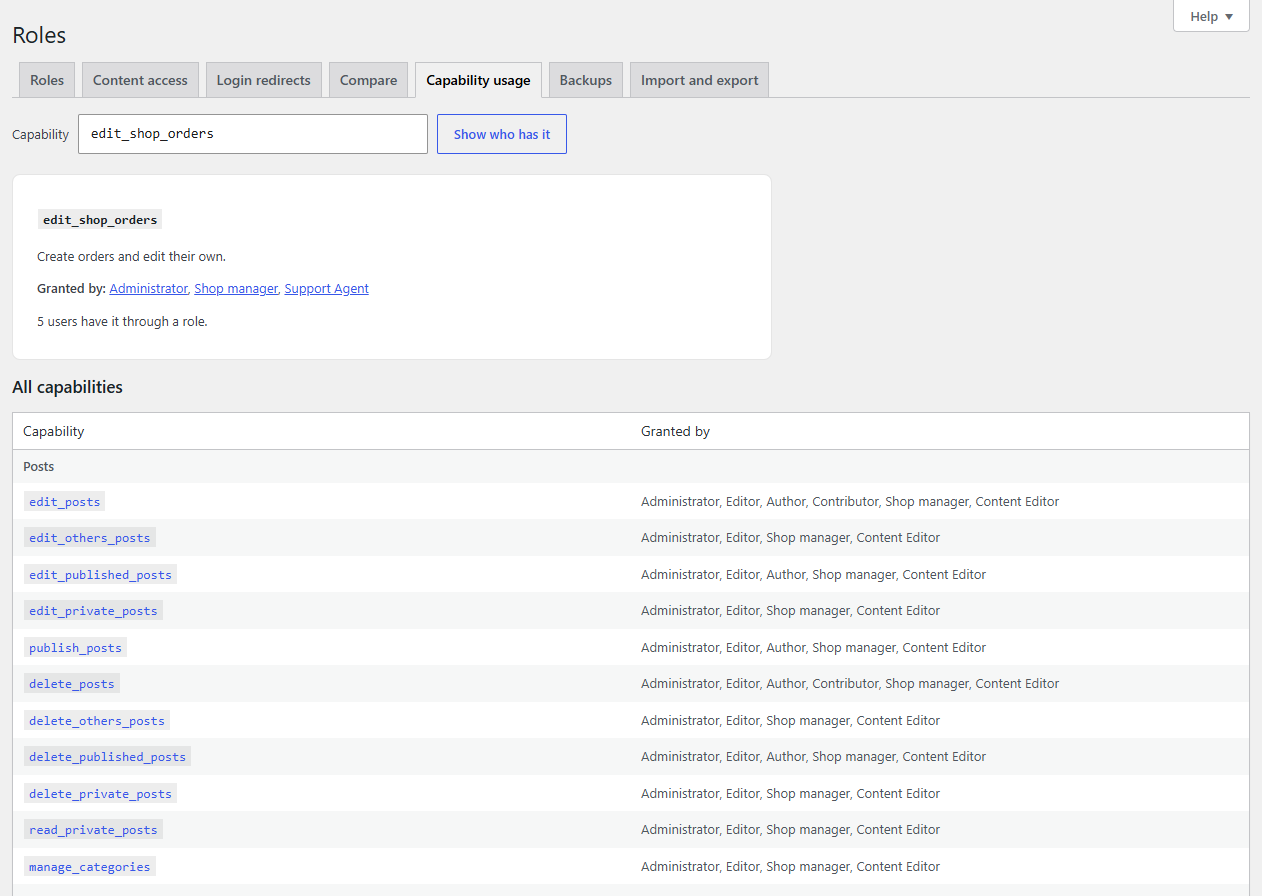The height and width of the screenshot is (896, 1262).
Task: Select the edit_posts capability
Action: tap(64, 502)
